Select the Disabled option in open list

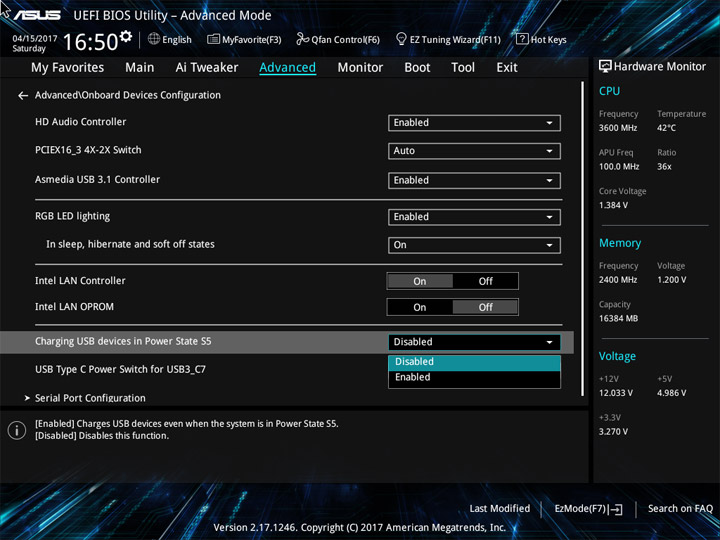[474, 362]
